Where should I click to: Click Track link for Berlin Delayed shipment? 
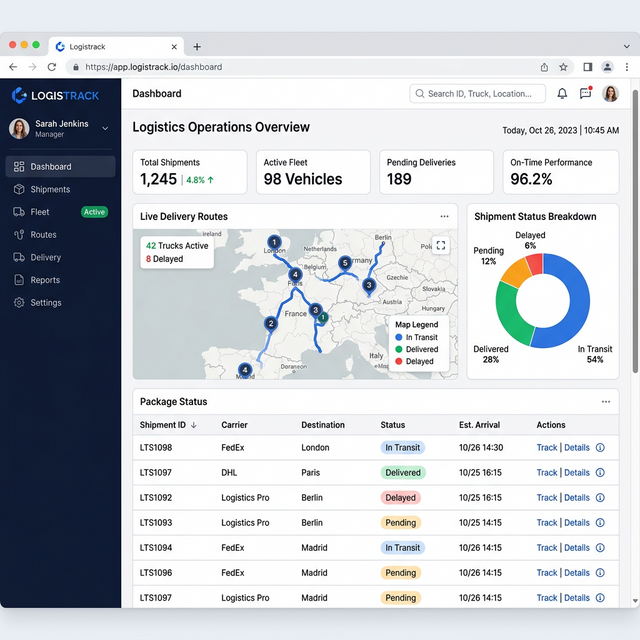pyautogui.click(x=546, y=497)
